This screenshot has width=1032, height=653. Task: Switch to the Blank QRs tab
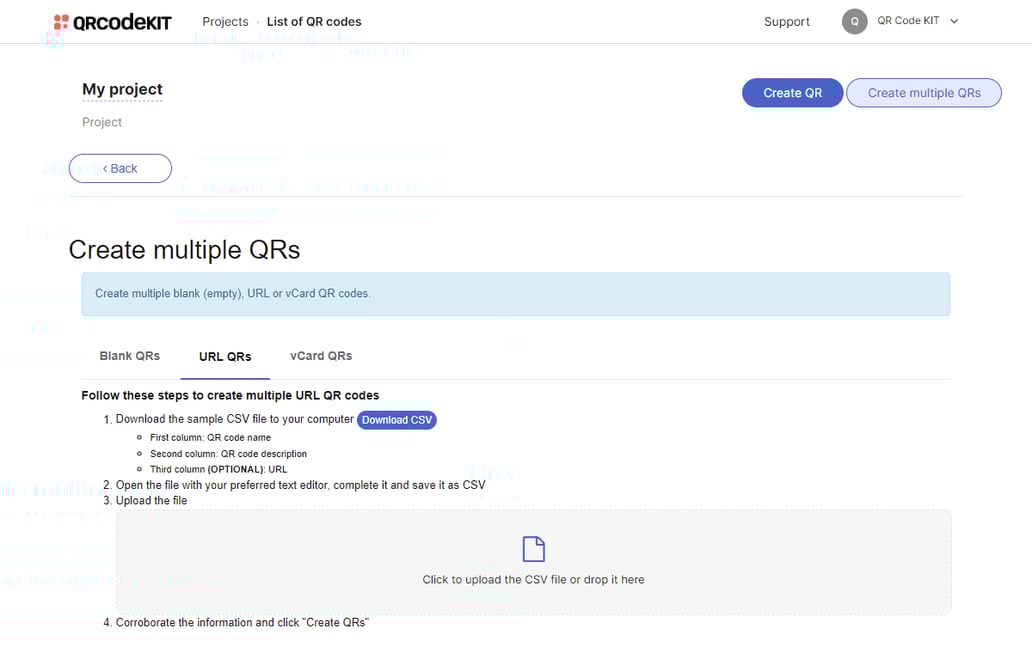(130, 356)
